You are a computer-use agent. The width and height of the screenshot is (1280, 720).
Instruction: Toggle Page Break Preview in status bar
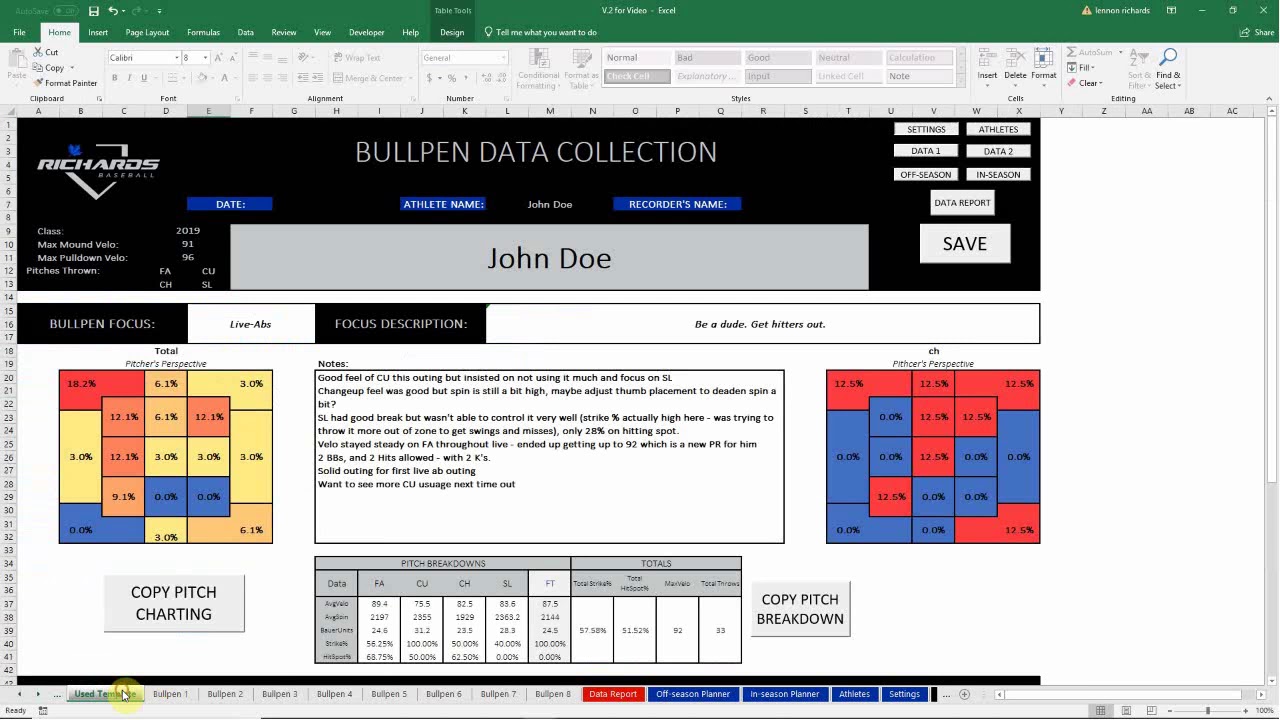click(x=1151, y=711)
